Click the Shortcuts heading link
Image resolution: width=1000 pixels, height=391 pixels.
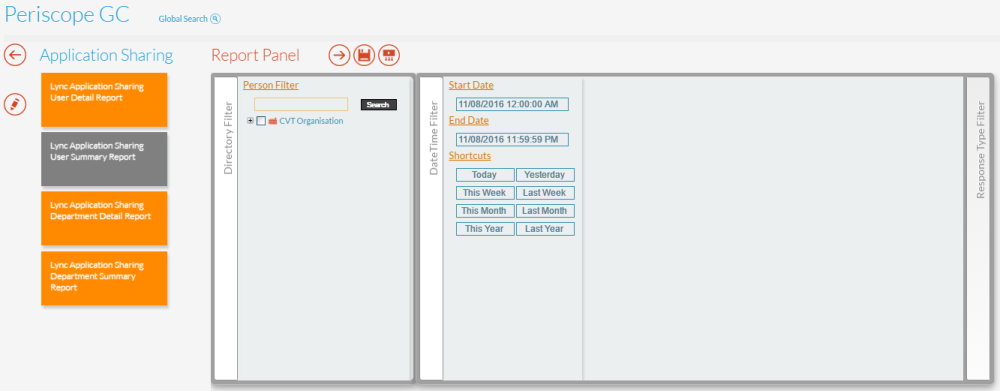pyautogui.click(x=470, y=155)
